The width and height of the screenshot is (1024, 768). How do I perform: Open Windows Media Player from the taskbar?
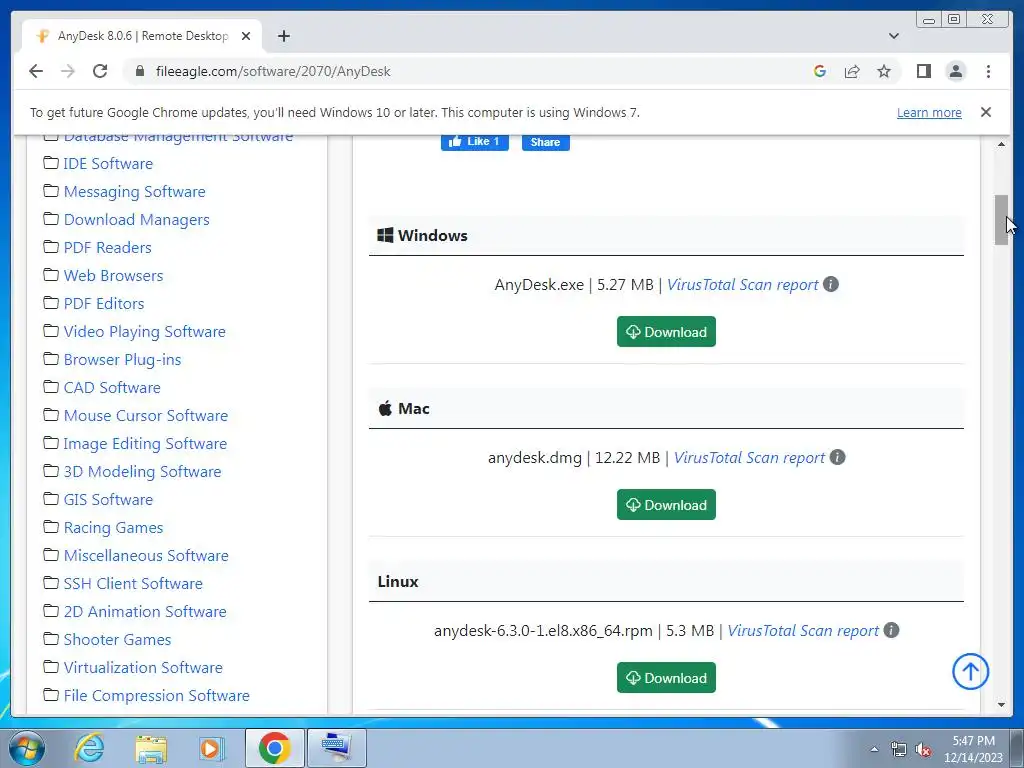212,748
